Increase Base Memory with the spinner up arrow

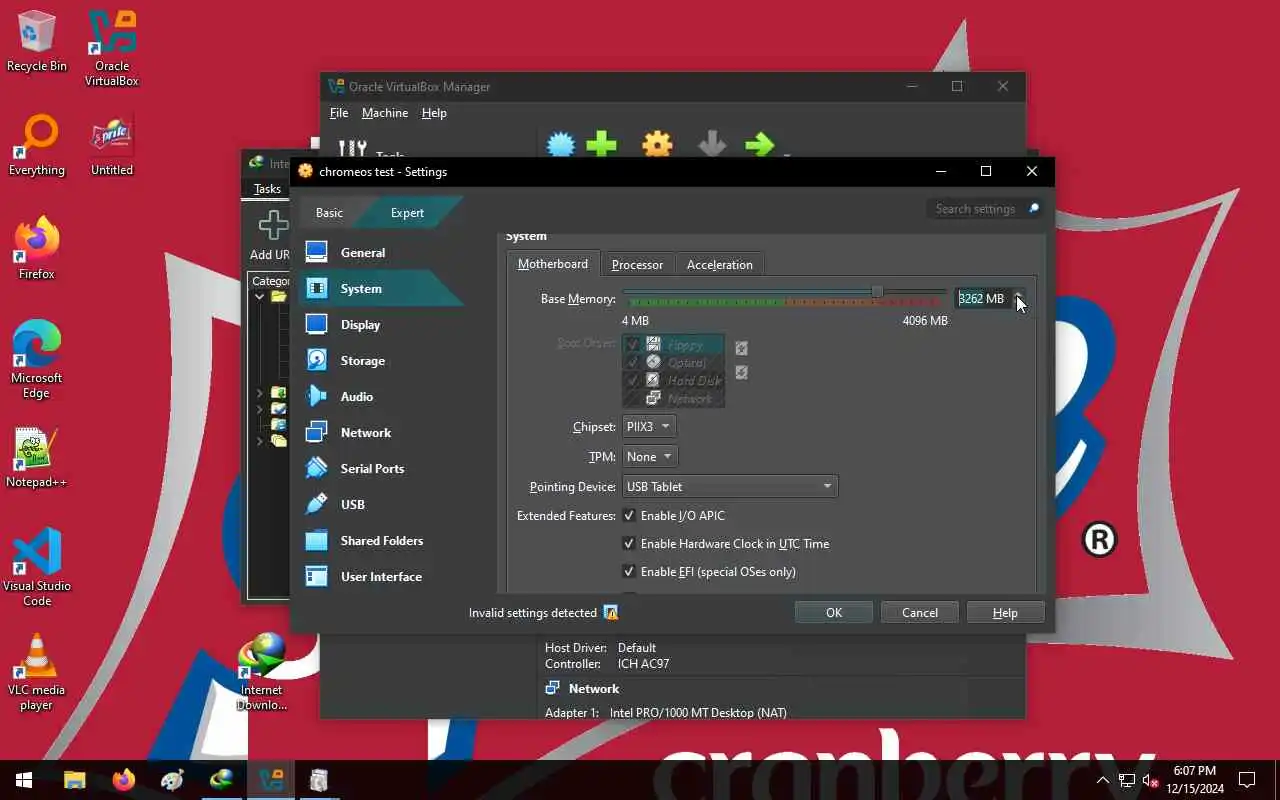coord(1018,294)
